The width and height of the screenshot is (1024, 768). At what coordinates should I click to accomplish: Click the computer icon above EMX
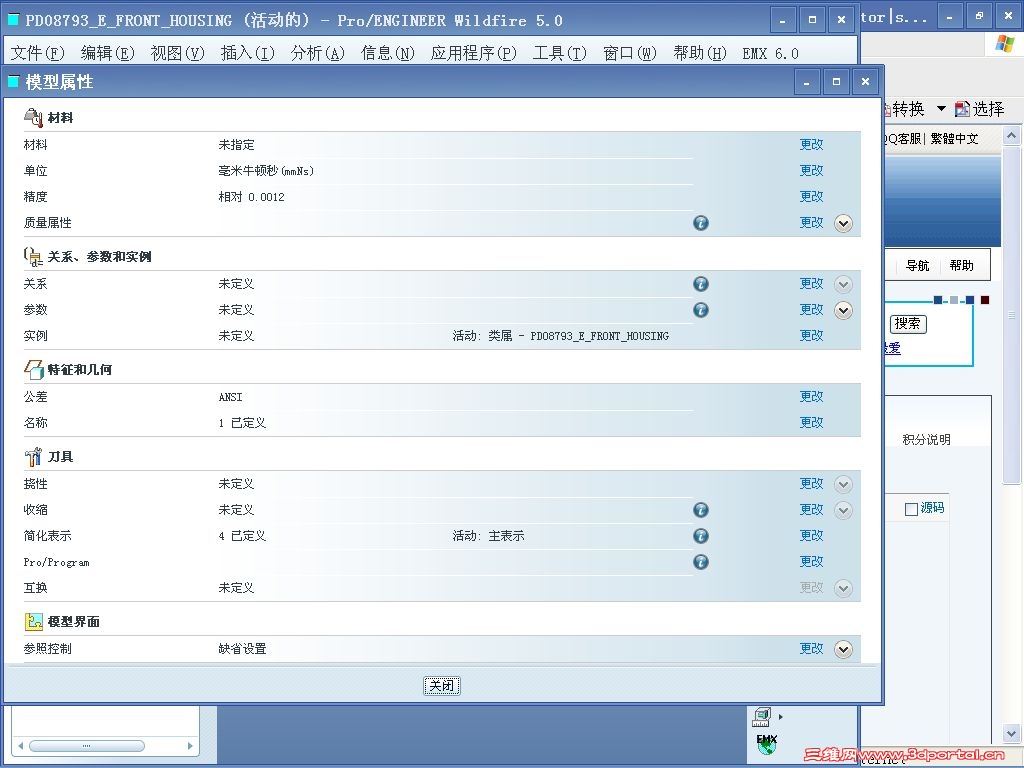(x=761, y=717)
